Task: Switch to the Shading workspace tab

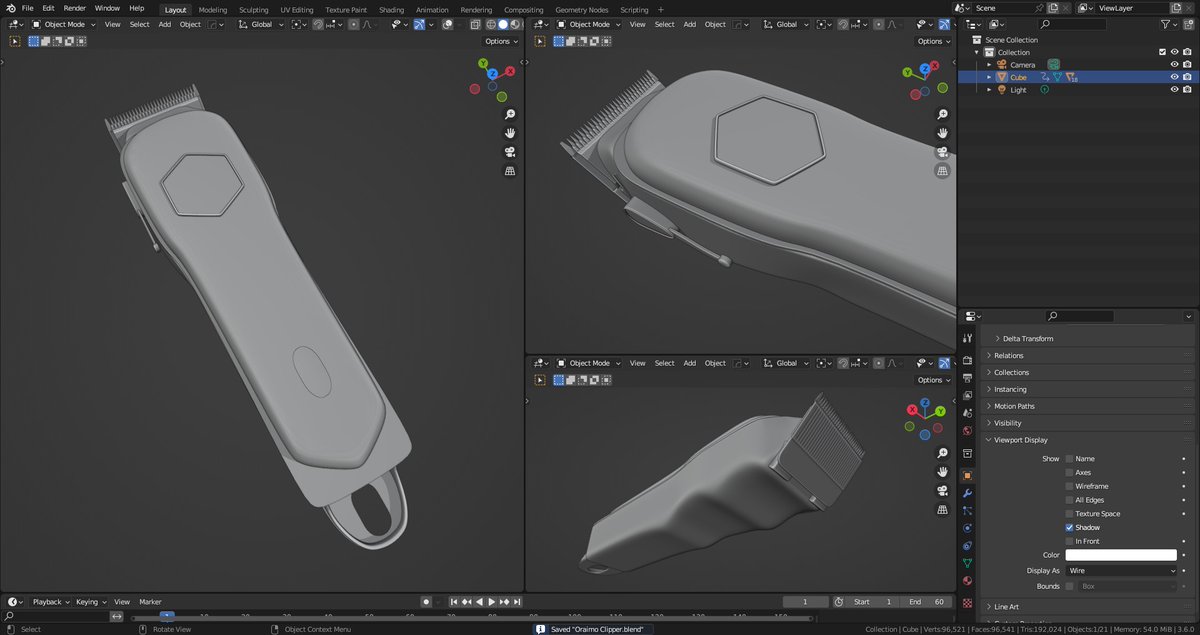Action: [391, 9]
